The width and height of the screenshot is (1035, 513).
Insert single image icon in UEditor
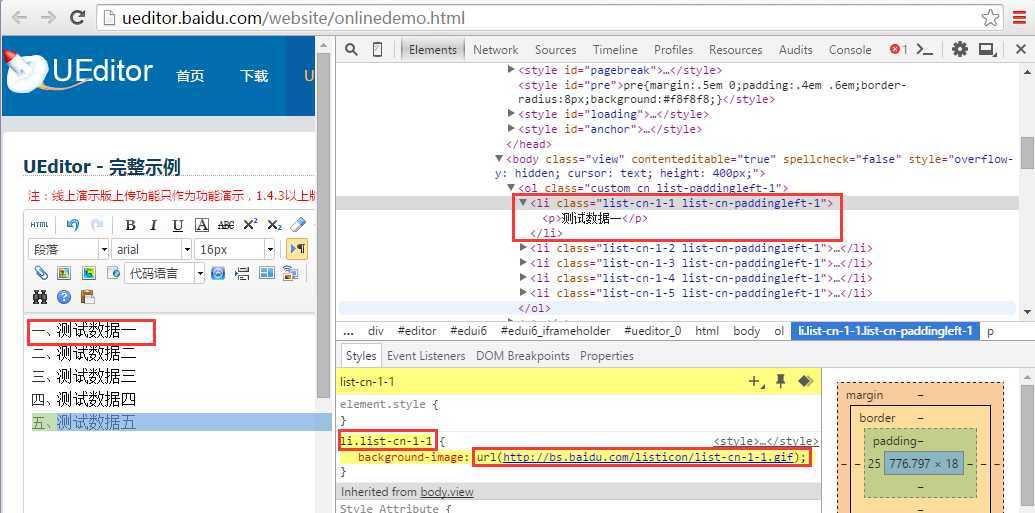64,273
